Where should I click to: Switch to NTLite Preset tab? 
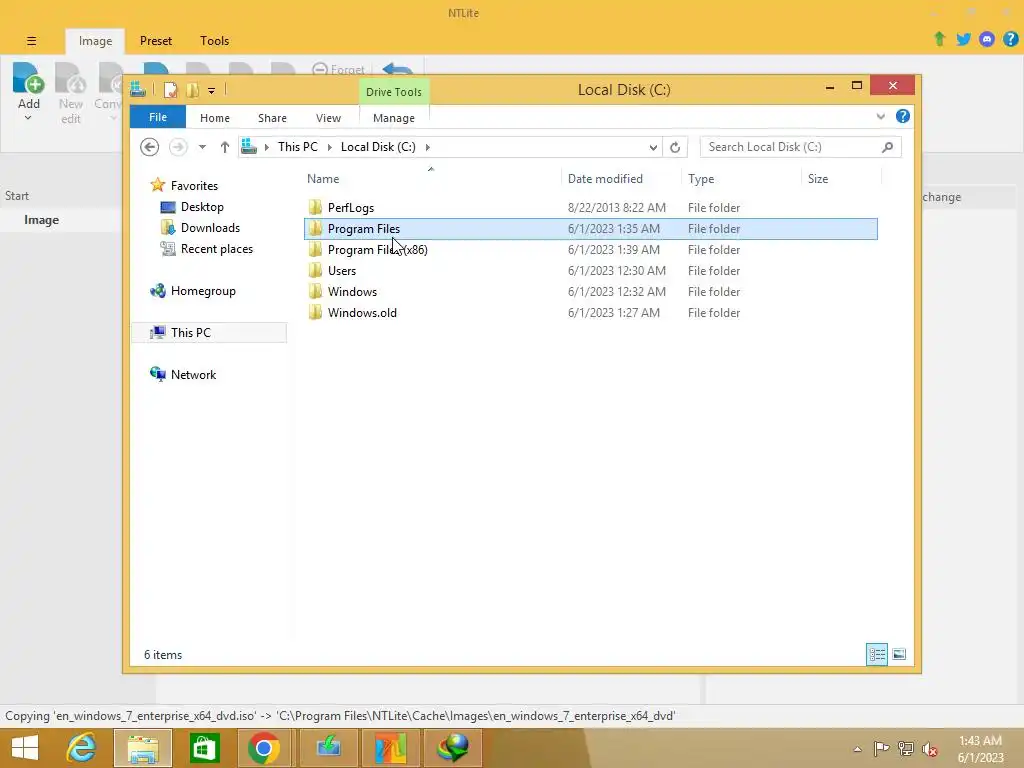tap(156, 40)
